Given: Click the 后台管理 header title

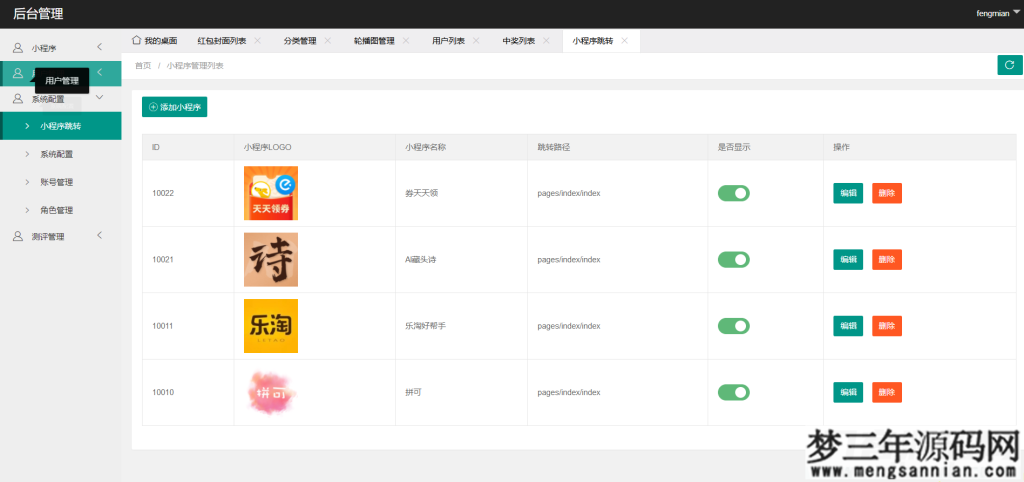Looking at the screenshot, I should [x=39, y=14].
